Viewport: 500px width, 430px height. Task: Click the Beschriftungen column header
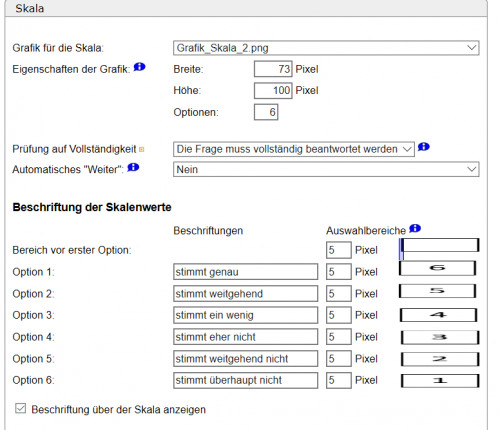208,230
